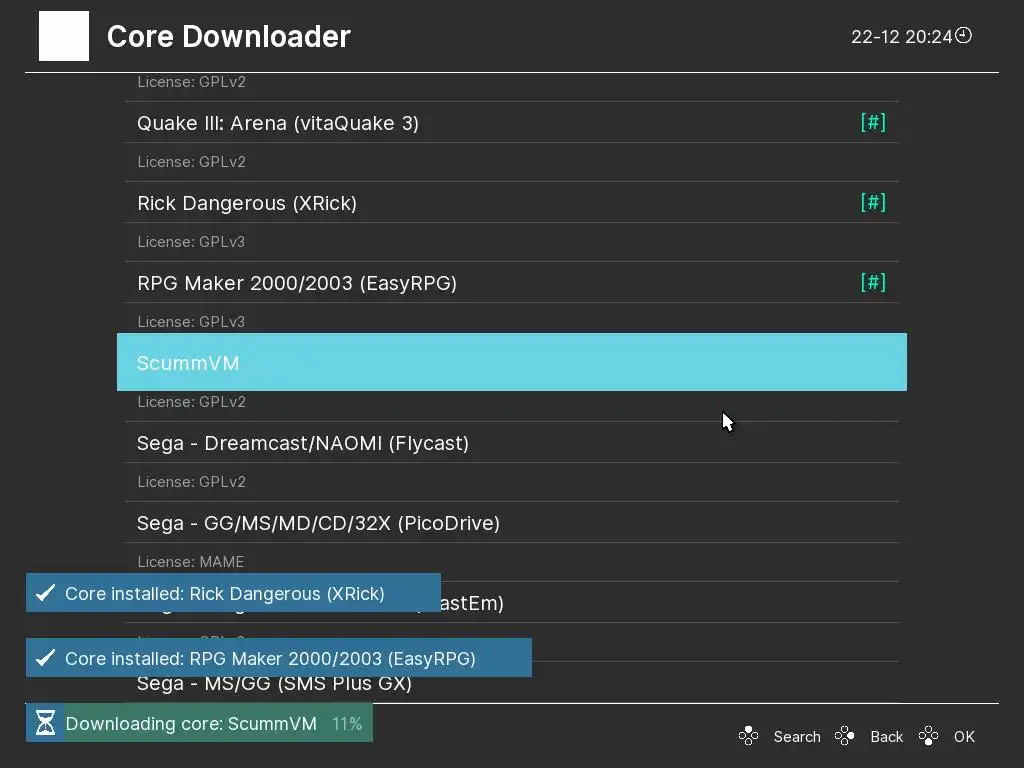
Task: Click the Search gamepad button icon
Action: coord(748,736)
